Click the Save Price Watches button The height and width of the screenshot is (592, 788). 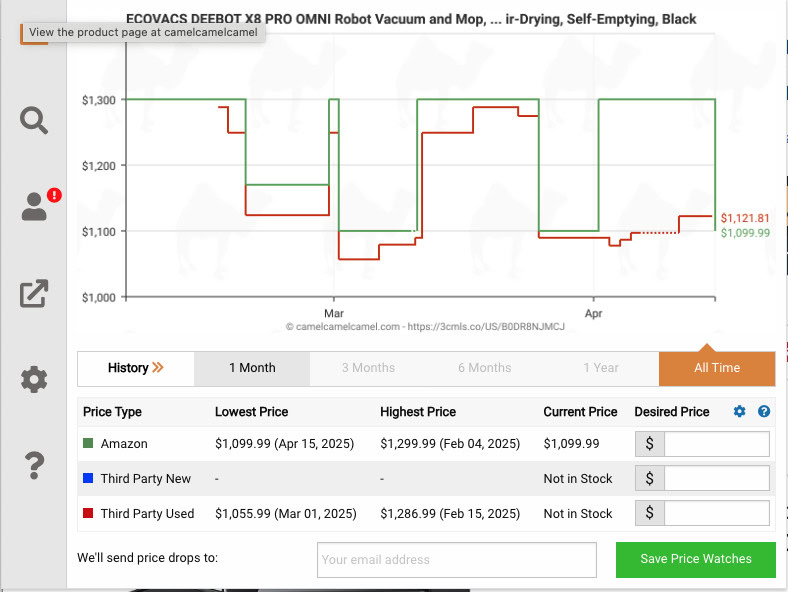pos(695,559)
